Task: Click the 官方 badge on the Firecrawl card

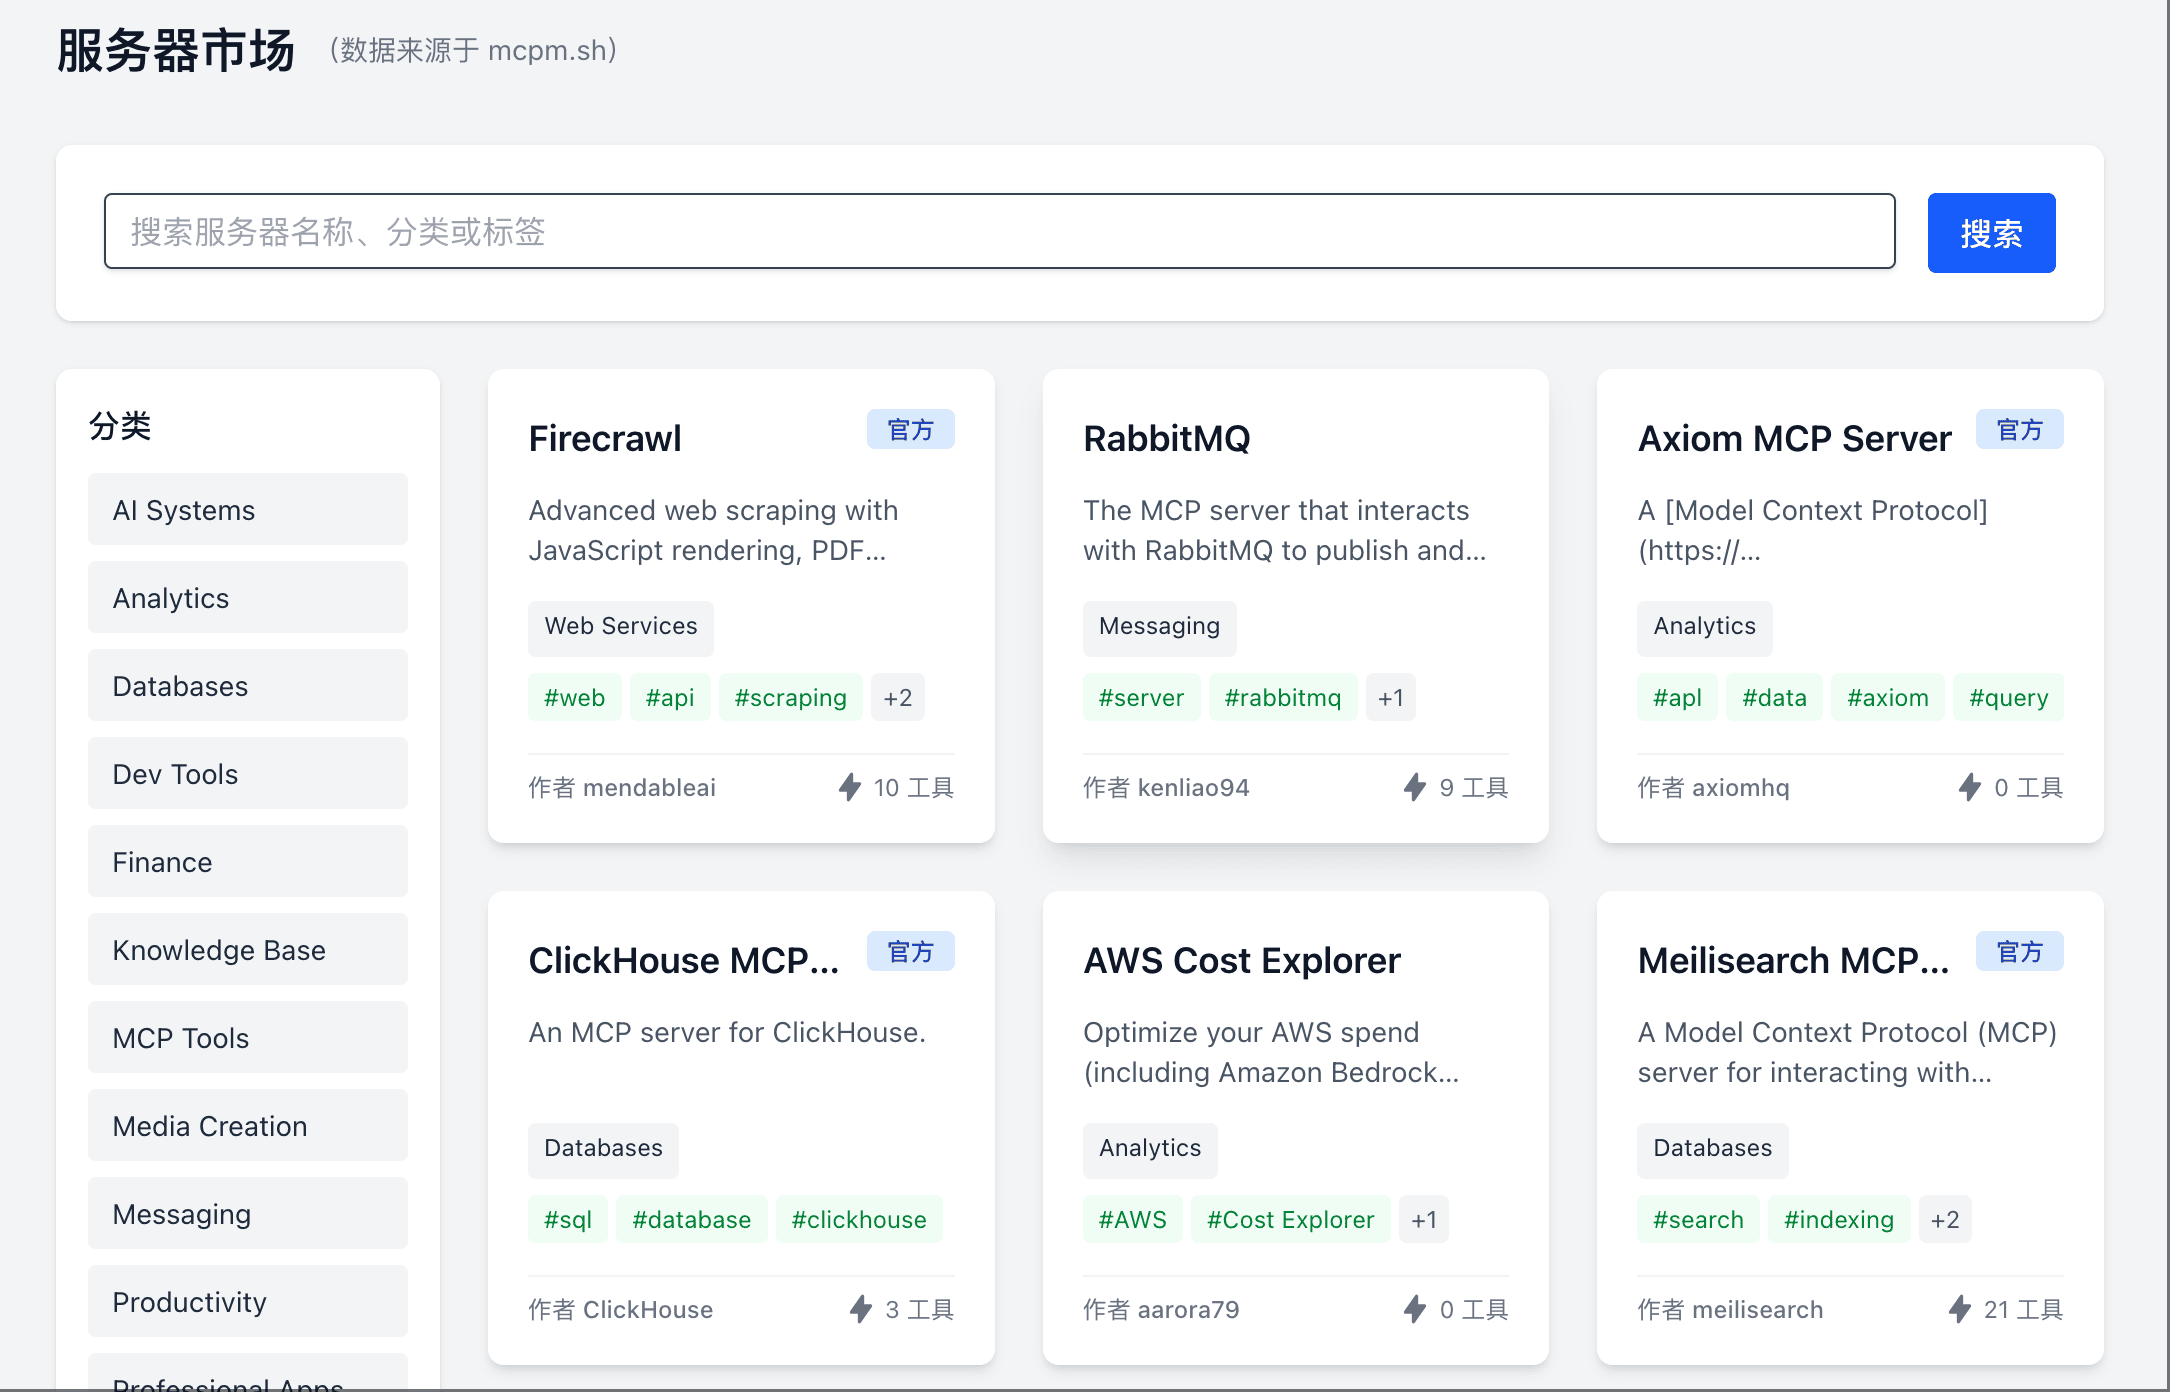Action: (910, 430)
